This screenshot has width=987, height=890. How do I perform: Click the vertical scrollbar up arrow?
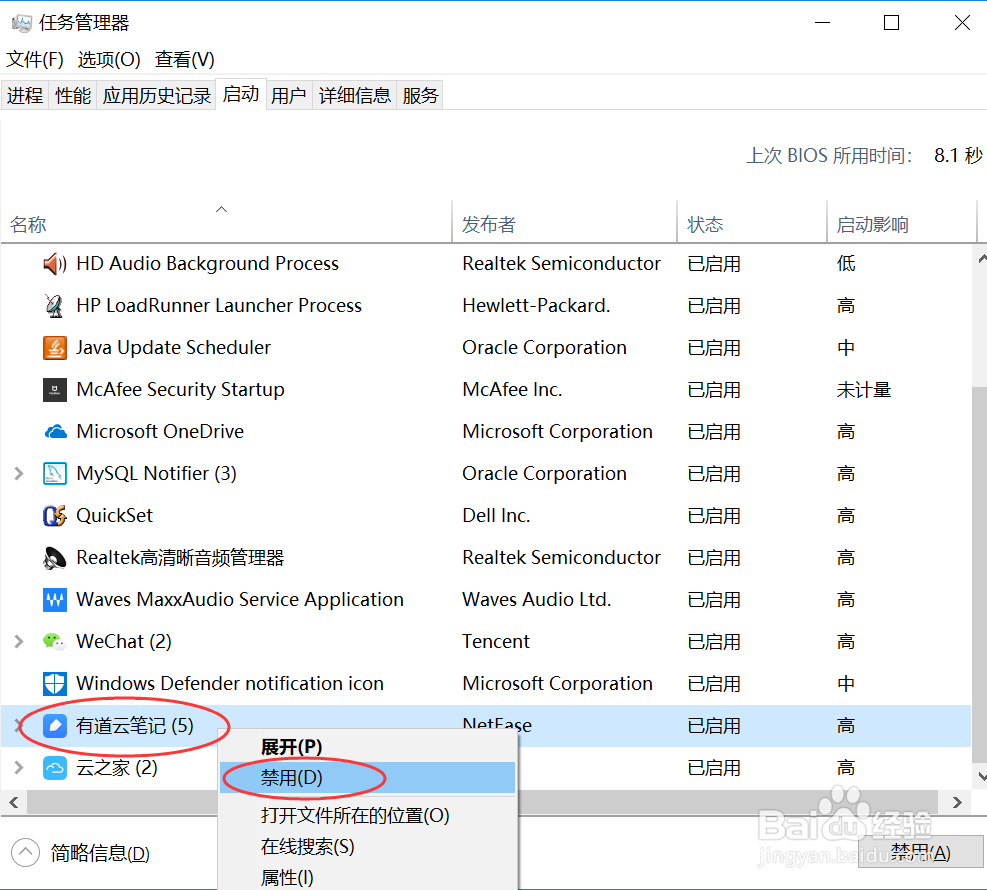981,259
